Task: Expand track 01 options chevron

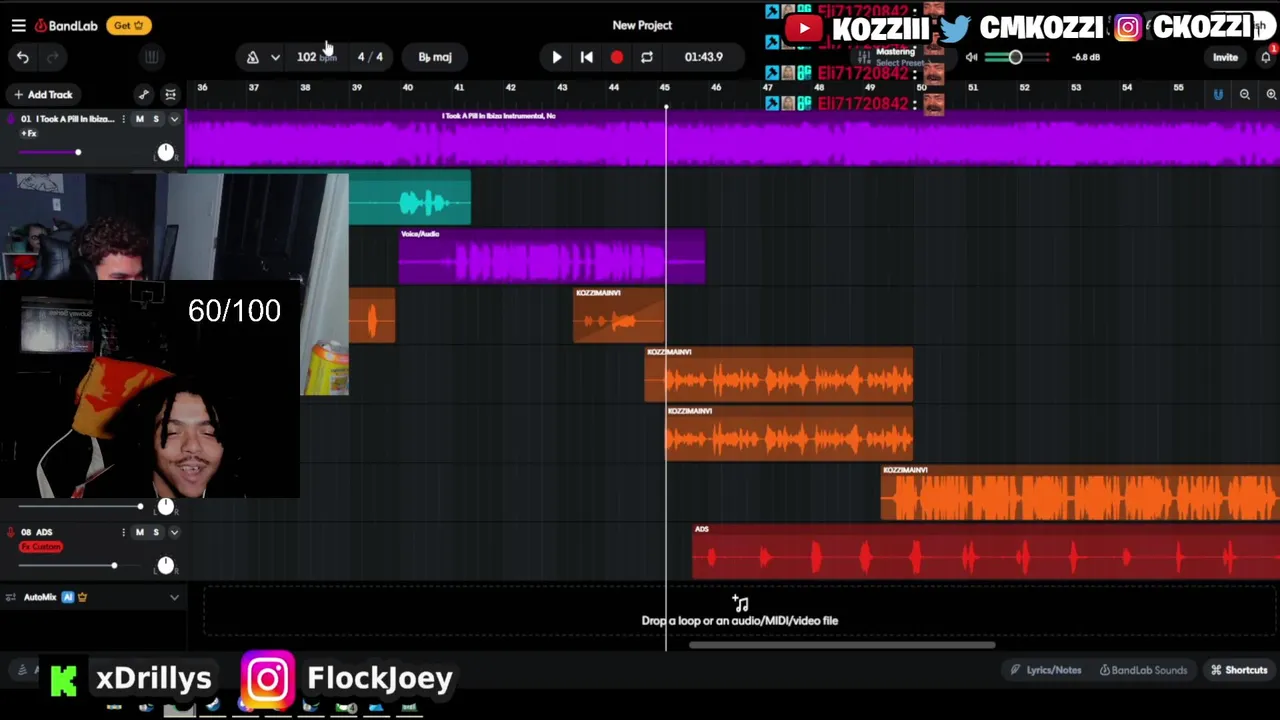Action: click(174, 119)
